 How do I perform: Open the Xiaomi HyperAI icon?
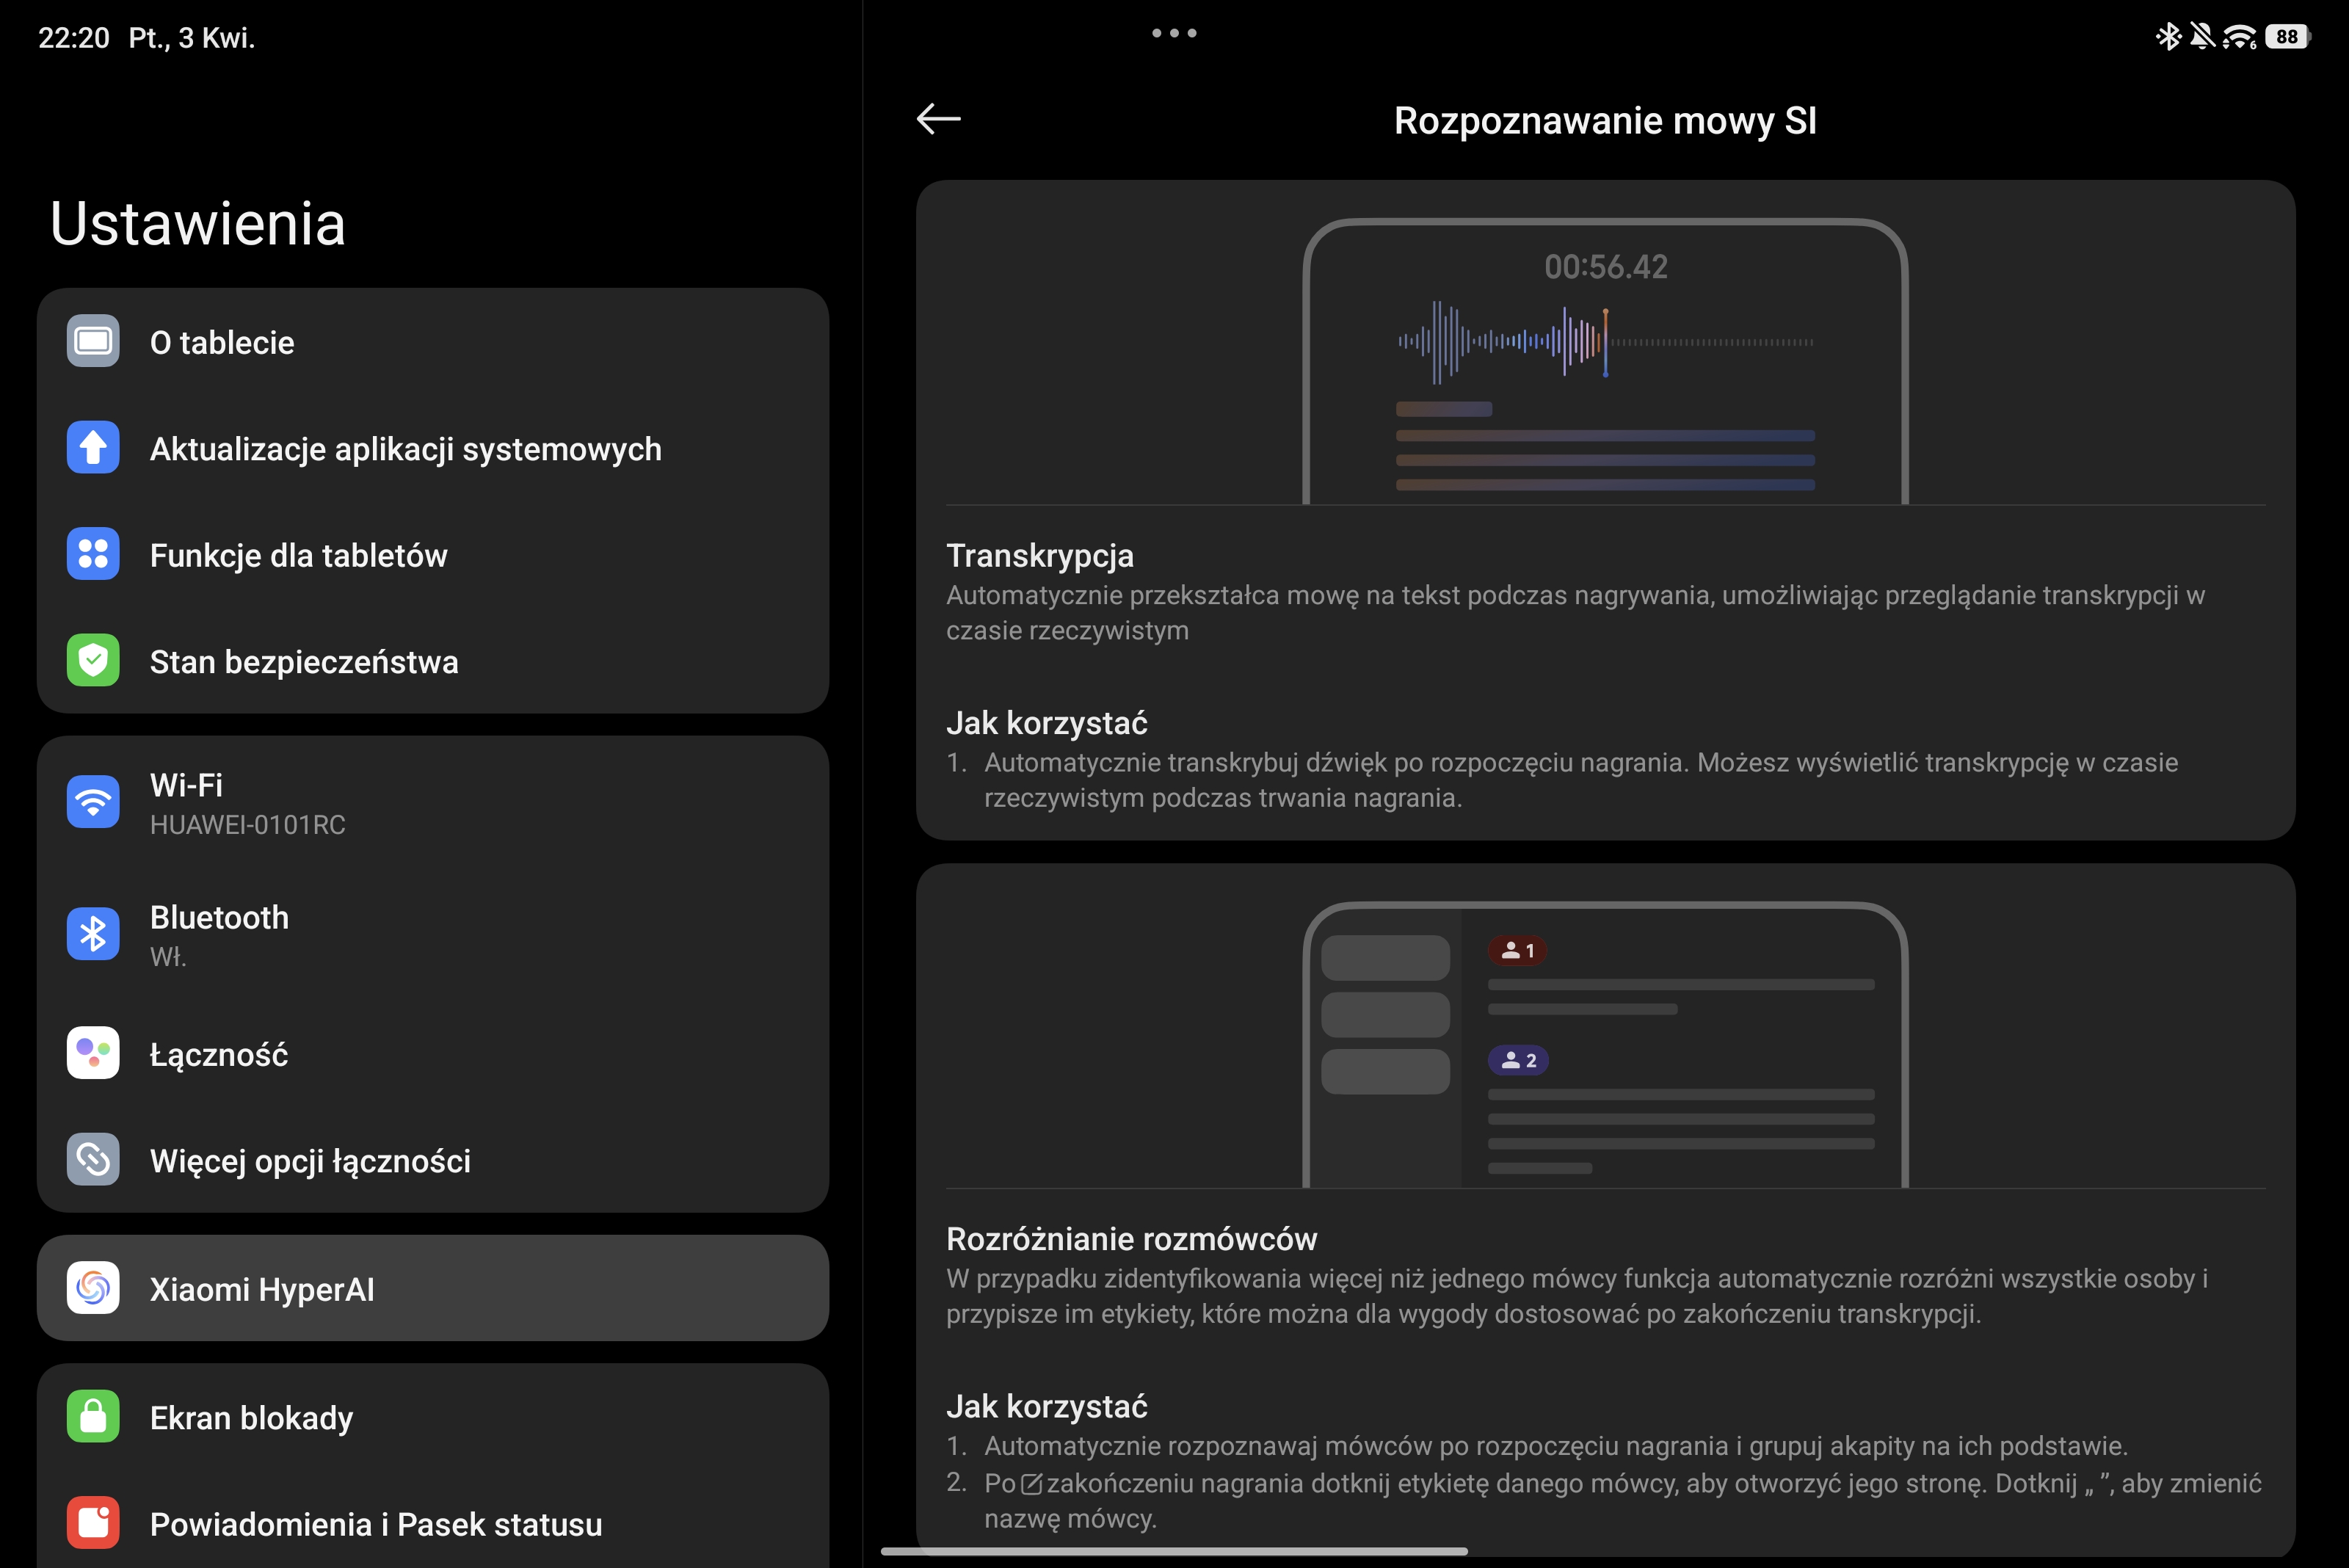[93, 1288]
